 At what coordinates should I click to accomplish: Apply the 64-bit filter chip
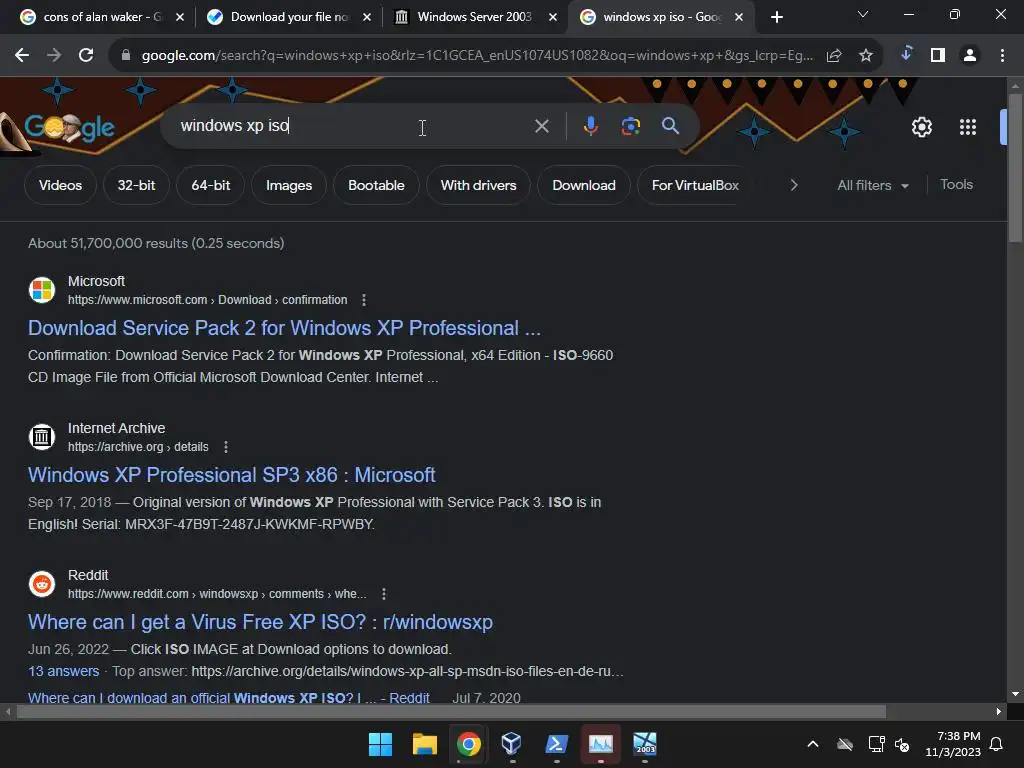click(x=210, y=185)
